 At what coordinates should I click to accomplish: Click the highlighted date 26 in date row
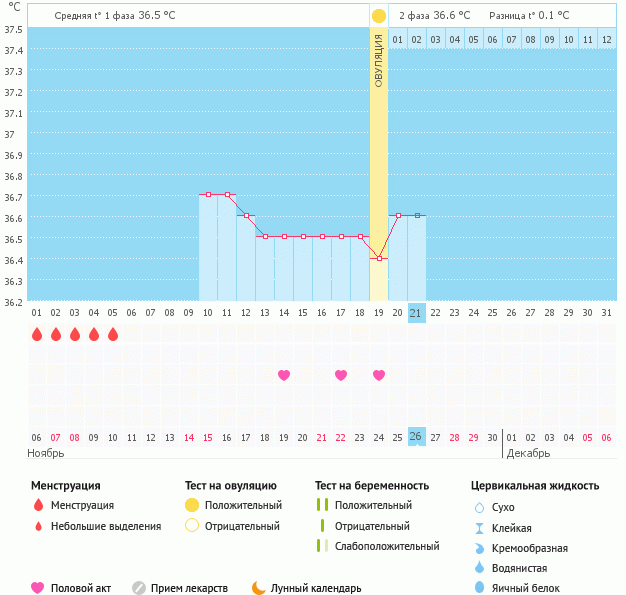click(x=417, y=437)
